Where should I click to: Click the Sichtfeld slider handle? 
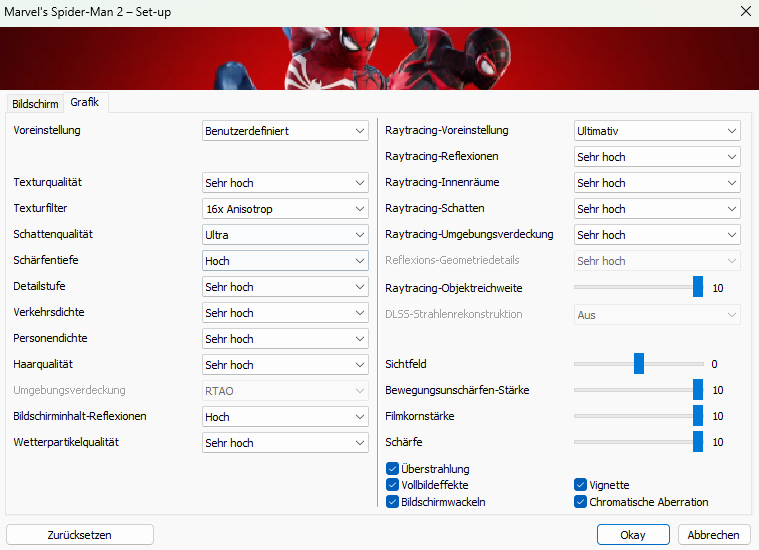639,364
